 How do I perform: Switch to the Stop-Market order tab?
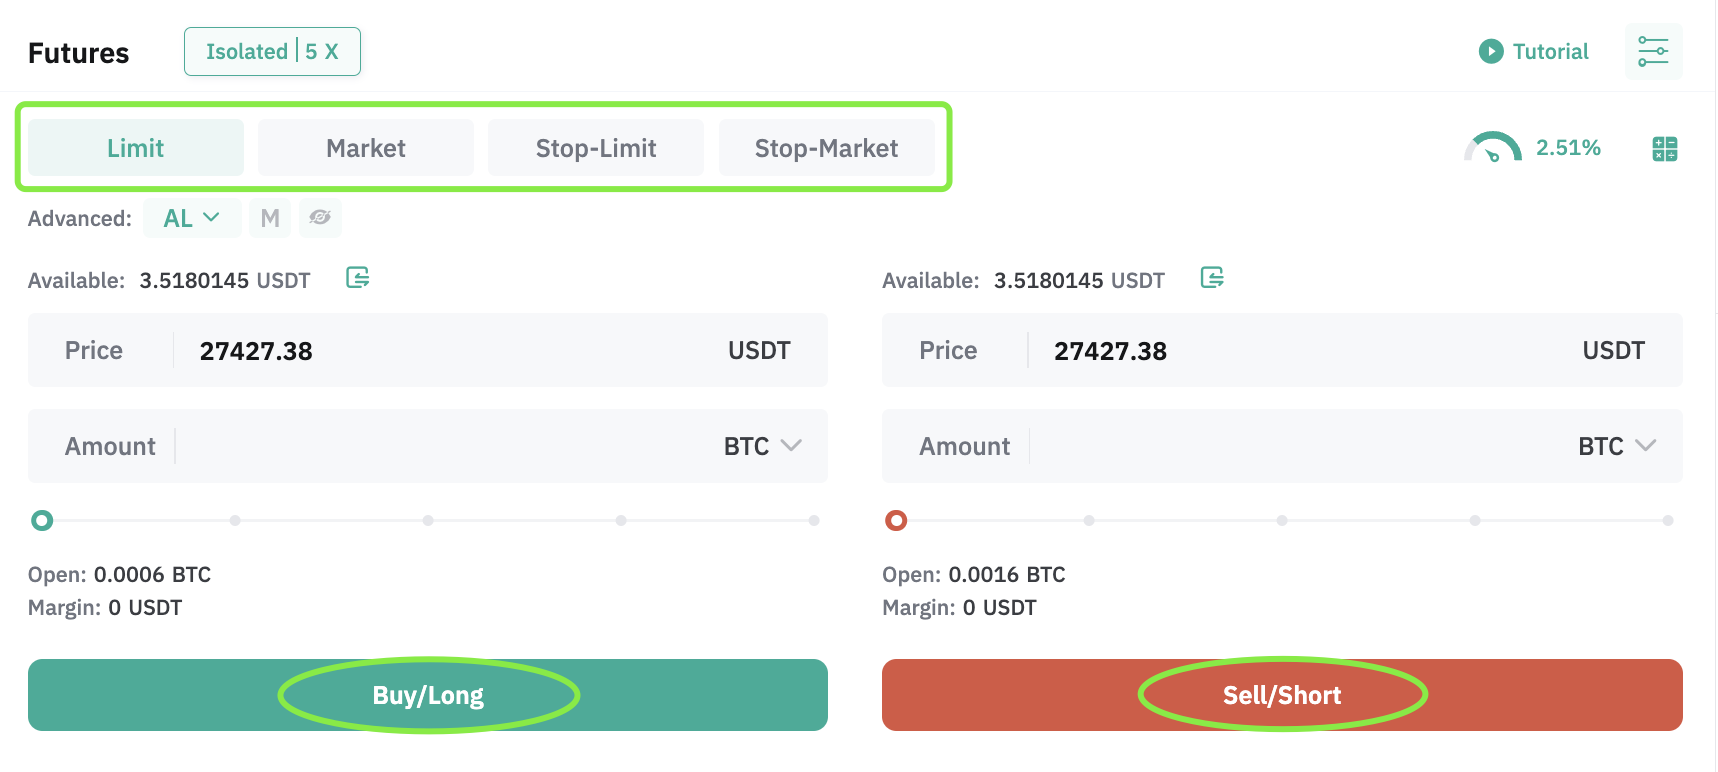pos(827,148)
